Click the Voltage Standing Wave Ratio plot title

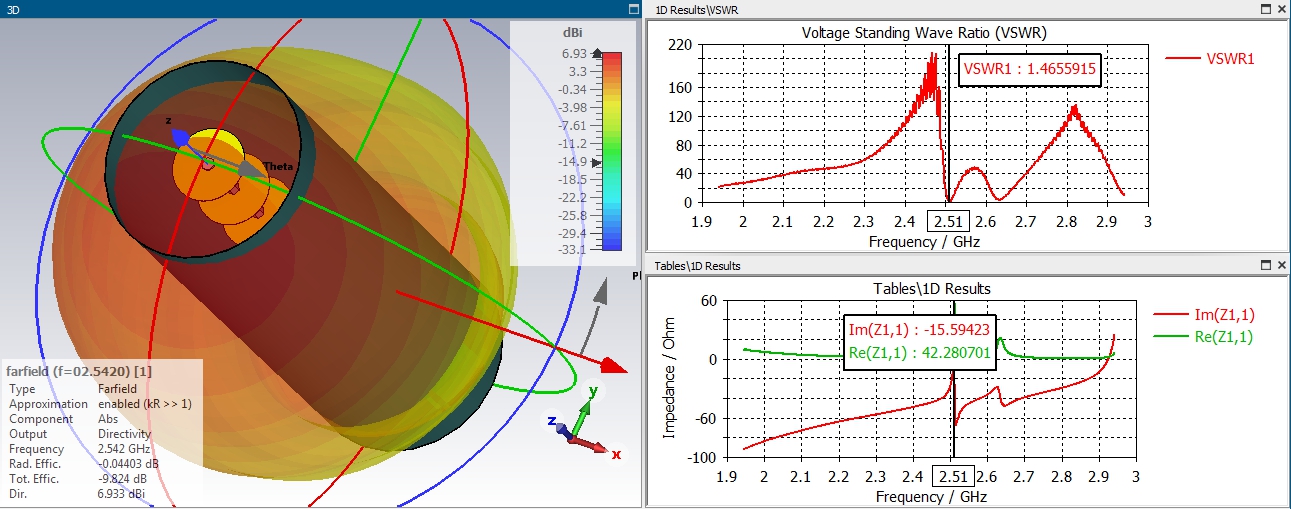(924, 33)
